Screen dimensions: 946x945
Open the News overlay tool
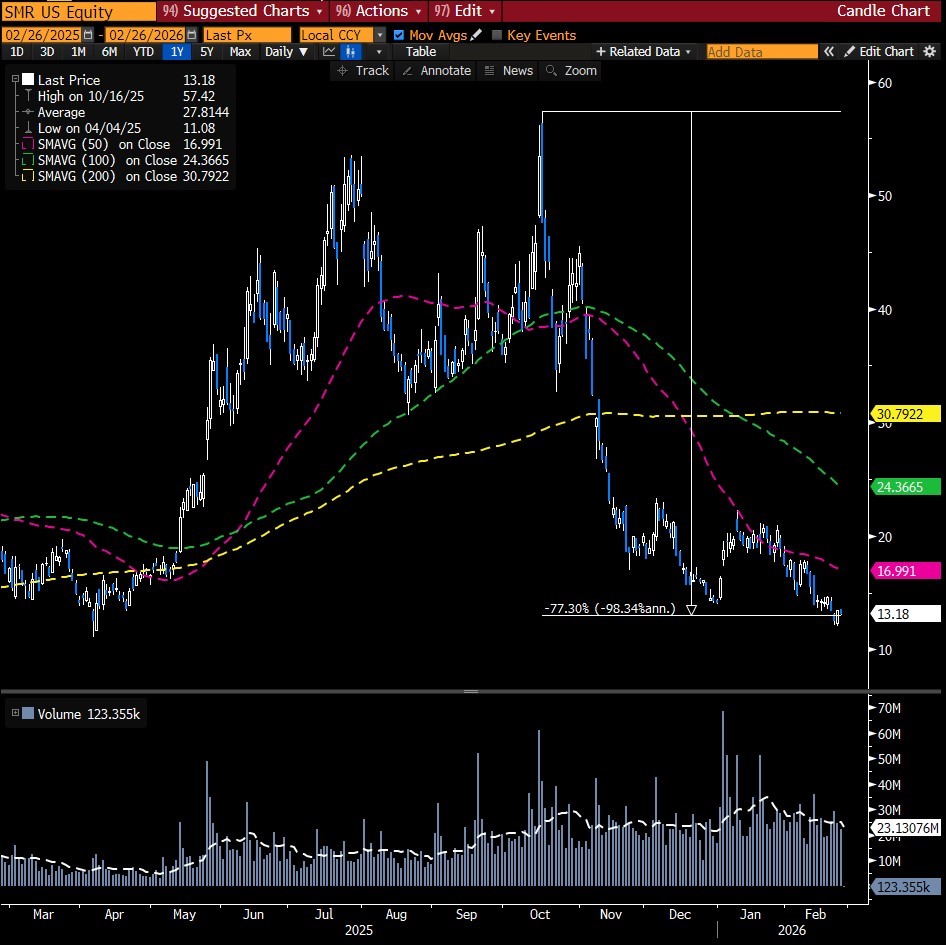[508, 70]
